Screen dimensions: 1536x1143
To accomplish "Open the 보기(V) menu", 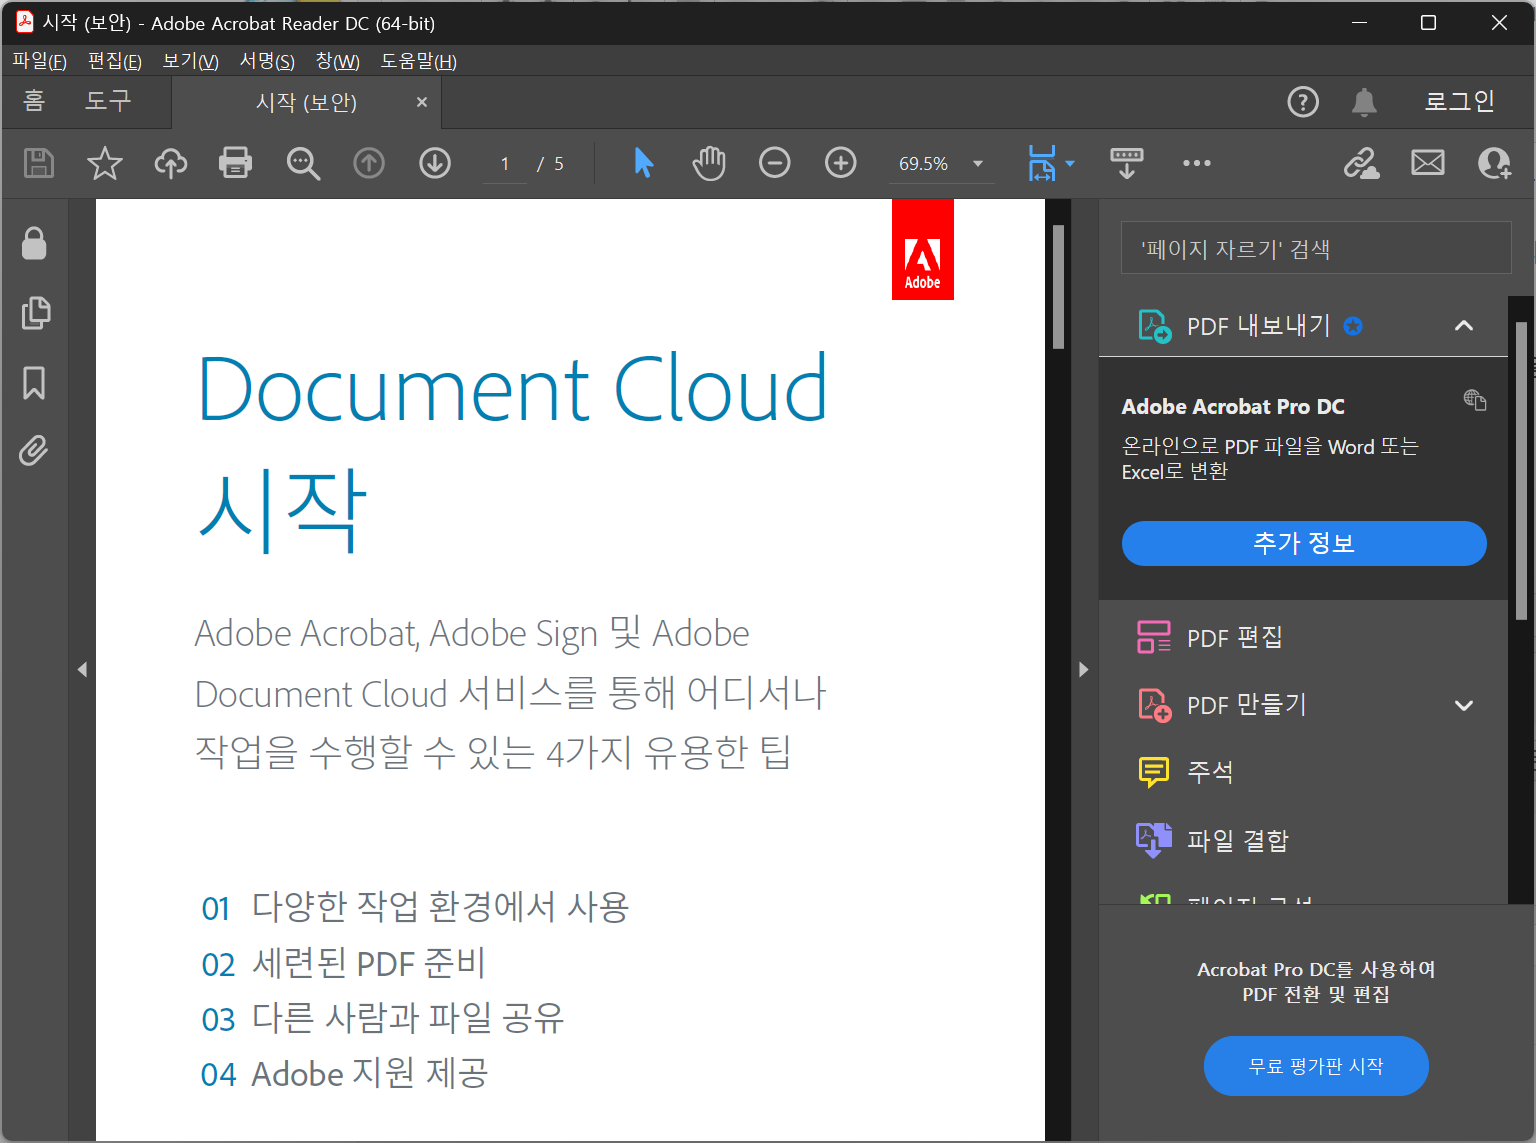I will pyautogui.click(x=191, y=61).
